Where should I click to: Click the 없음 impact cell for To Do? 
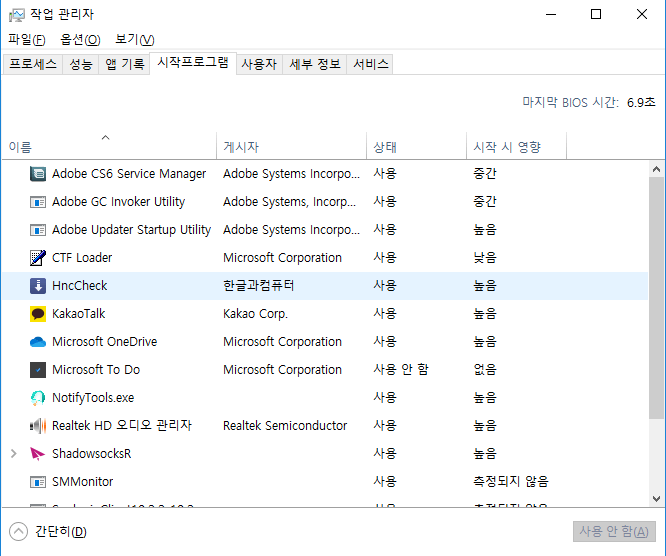(x=485, y=370)
